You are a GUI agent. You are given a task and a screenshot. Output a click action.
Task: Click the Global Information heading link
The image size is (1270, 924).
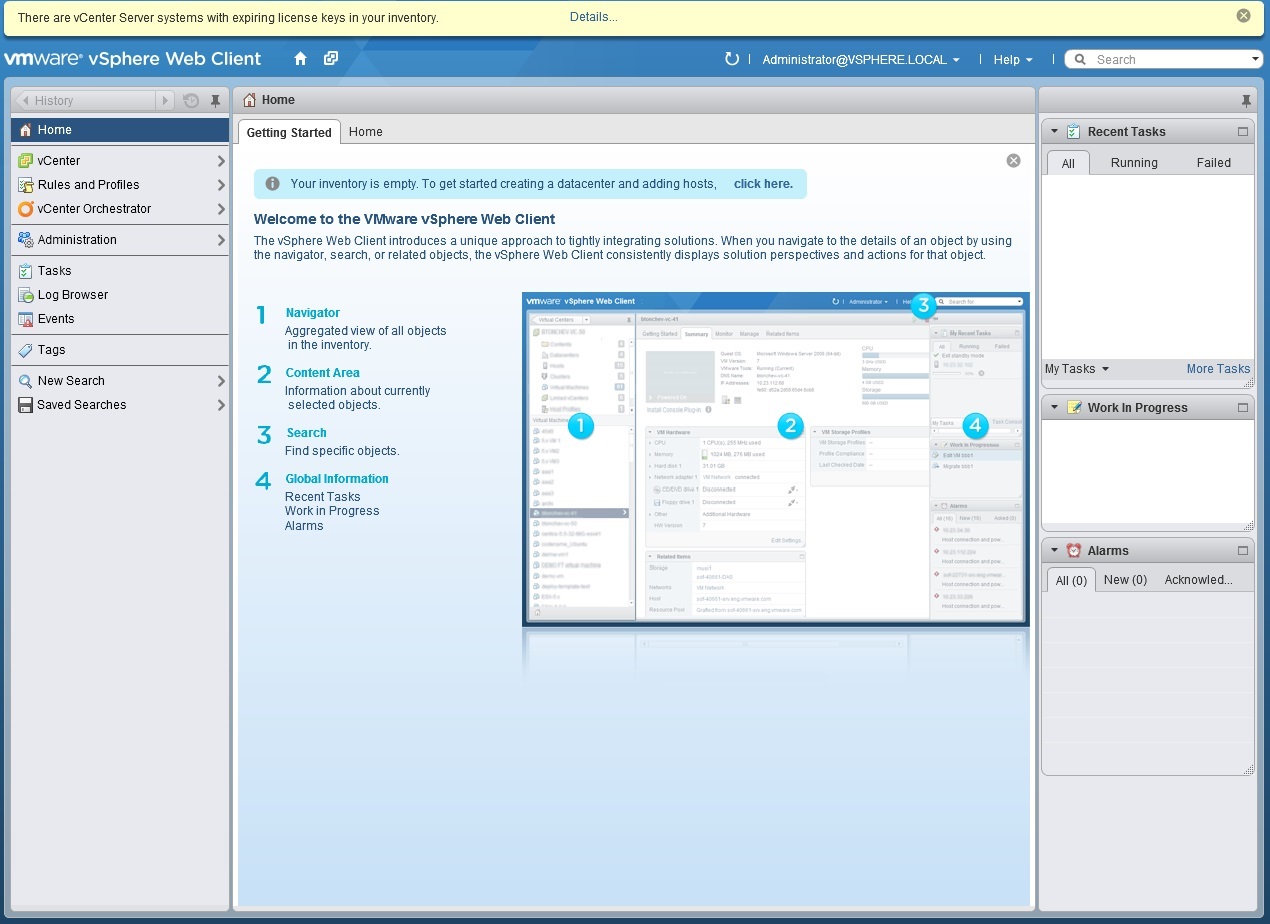click(337, 479)
